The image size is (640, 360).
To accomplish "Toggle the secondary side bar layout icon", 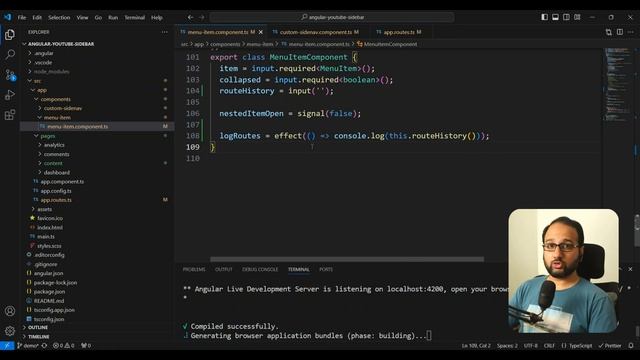I will [567, 17].
